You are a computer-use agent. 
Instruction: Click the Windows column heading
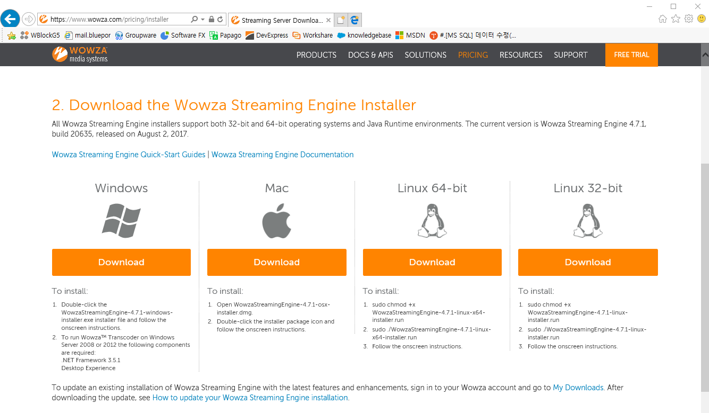(121, 188)
